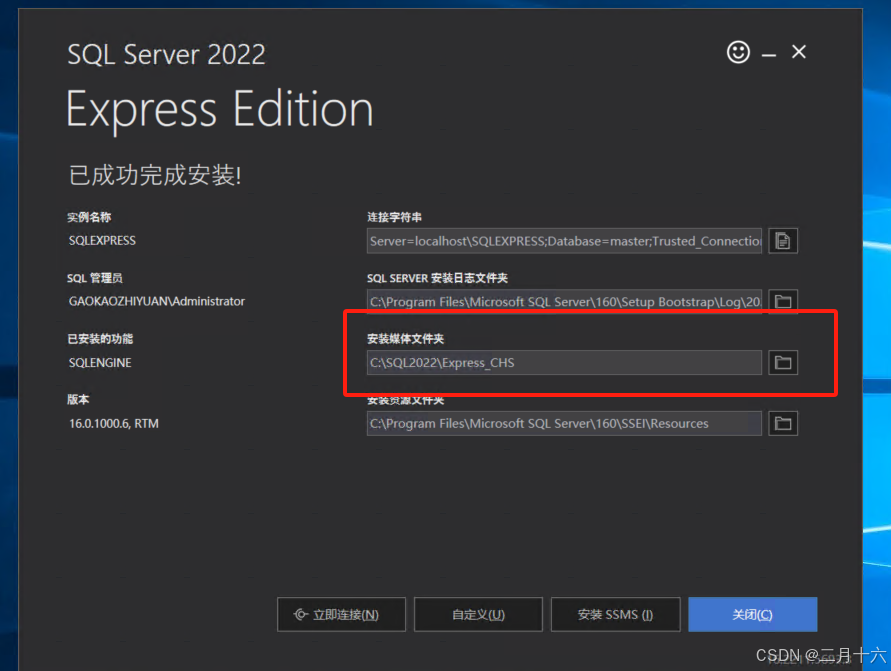Click the 立即连接(N) connect now button
Viewport: 891px width, 671px height.
[342, 614]
